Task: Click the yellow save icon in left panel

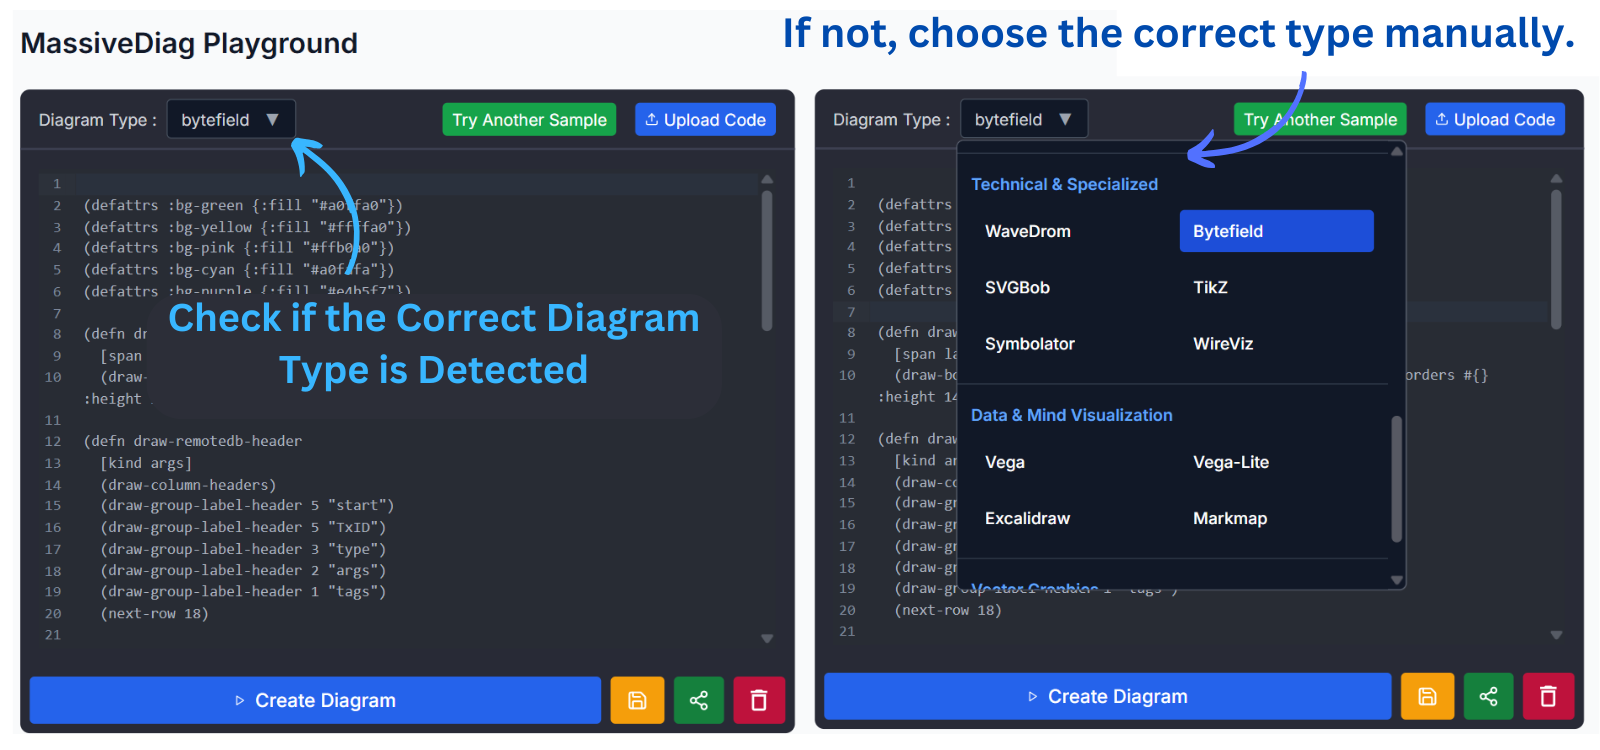Action: coord(637,700)
